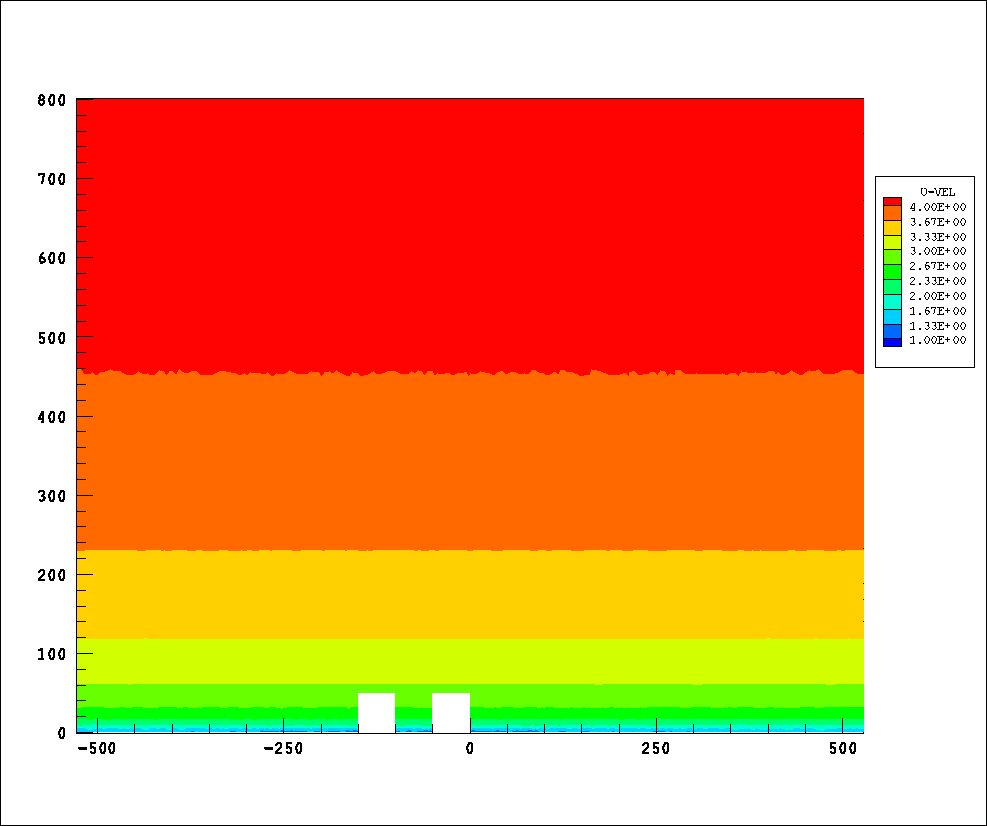Click the 250 label on the horizontal axis
This screenshot has height=826, width=987.
pos(656,749)
